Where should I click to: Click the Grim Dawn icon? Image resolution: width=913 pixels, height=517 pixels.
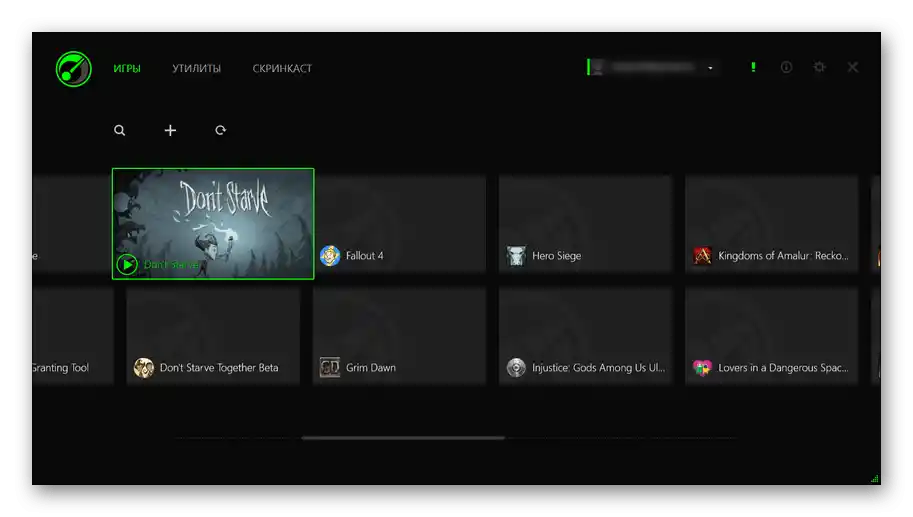(x=330, y=368)
